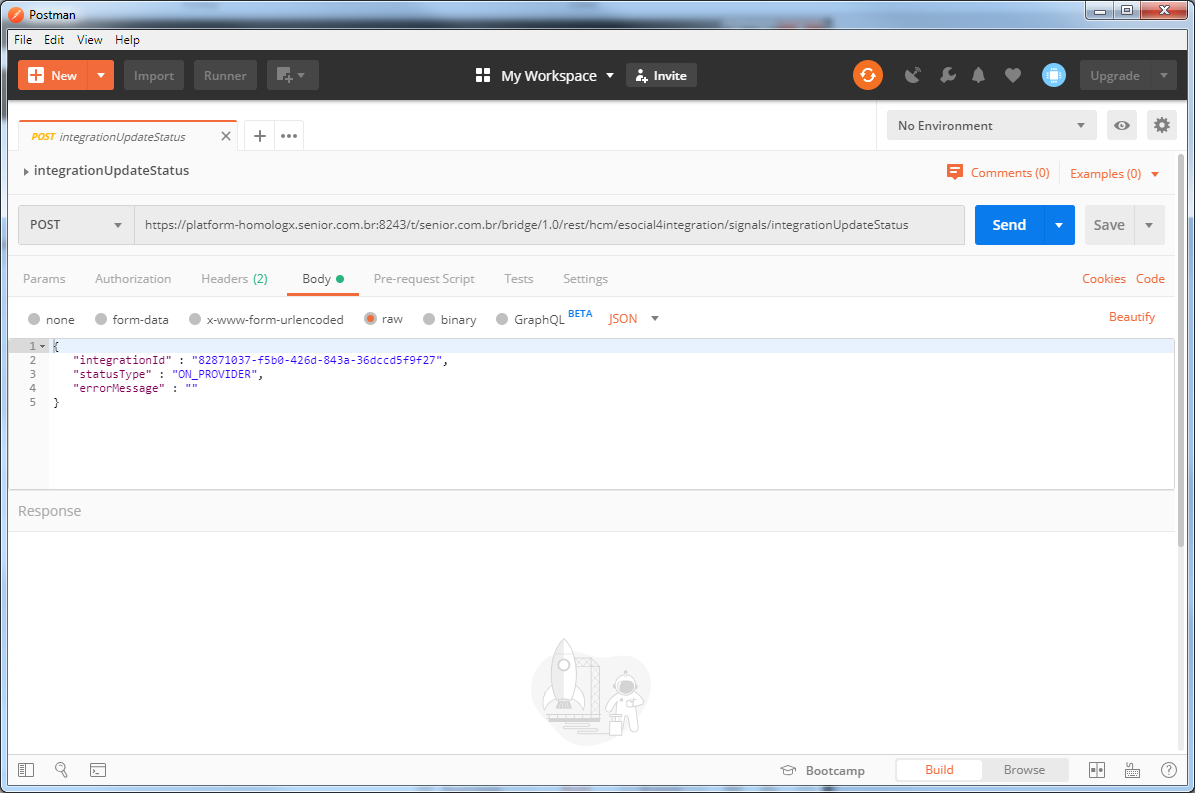This screenshot has width=1195, height=793.
Task: Click the request URL field
Action: tap(549, 225)
